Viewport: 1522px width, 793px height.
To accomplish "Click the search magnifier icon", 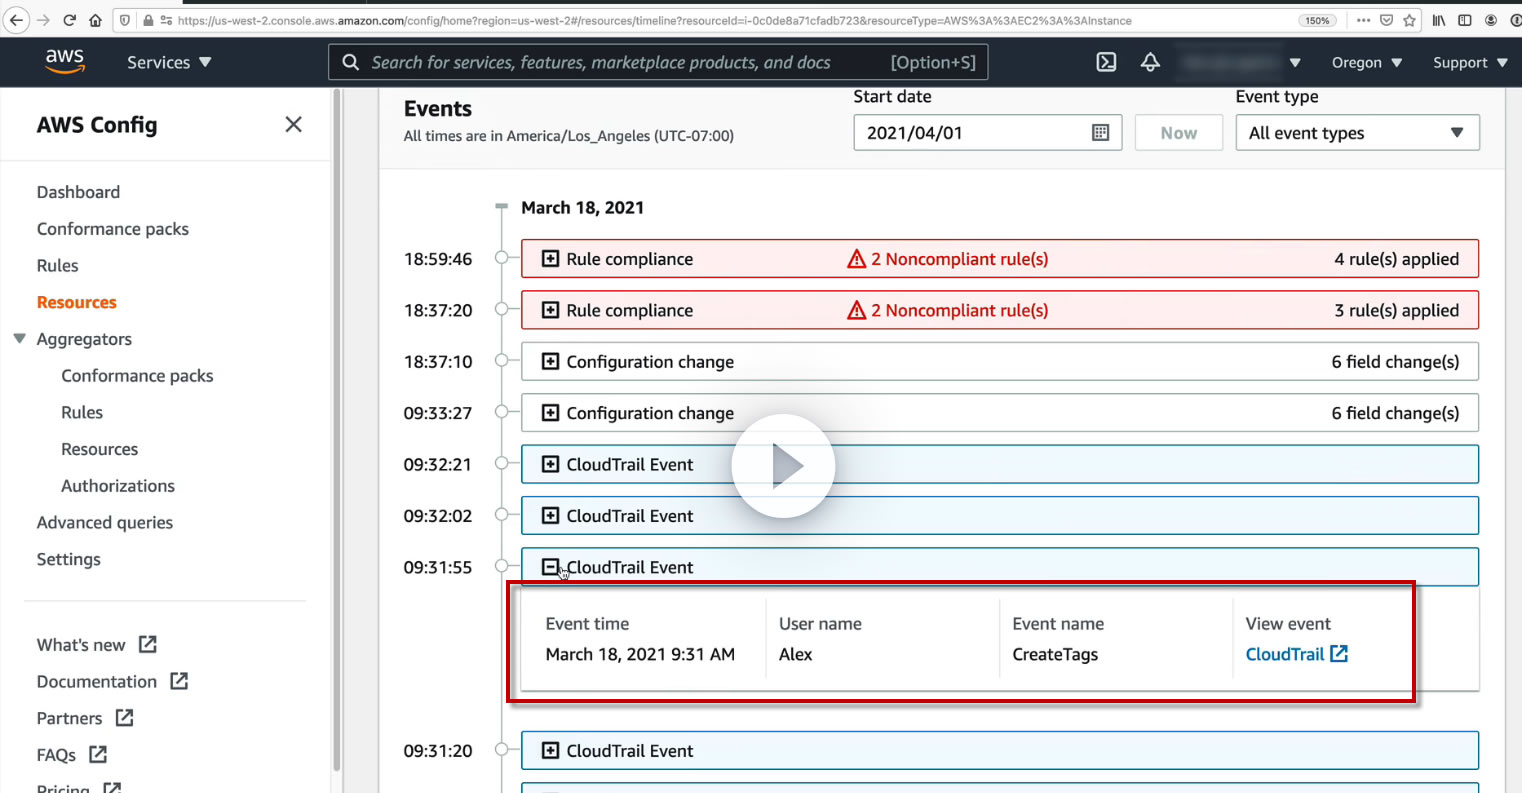I will click(351, 62).
